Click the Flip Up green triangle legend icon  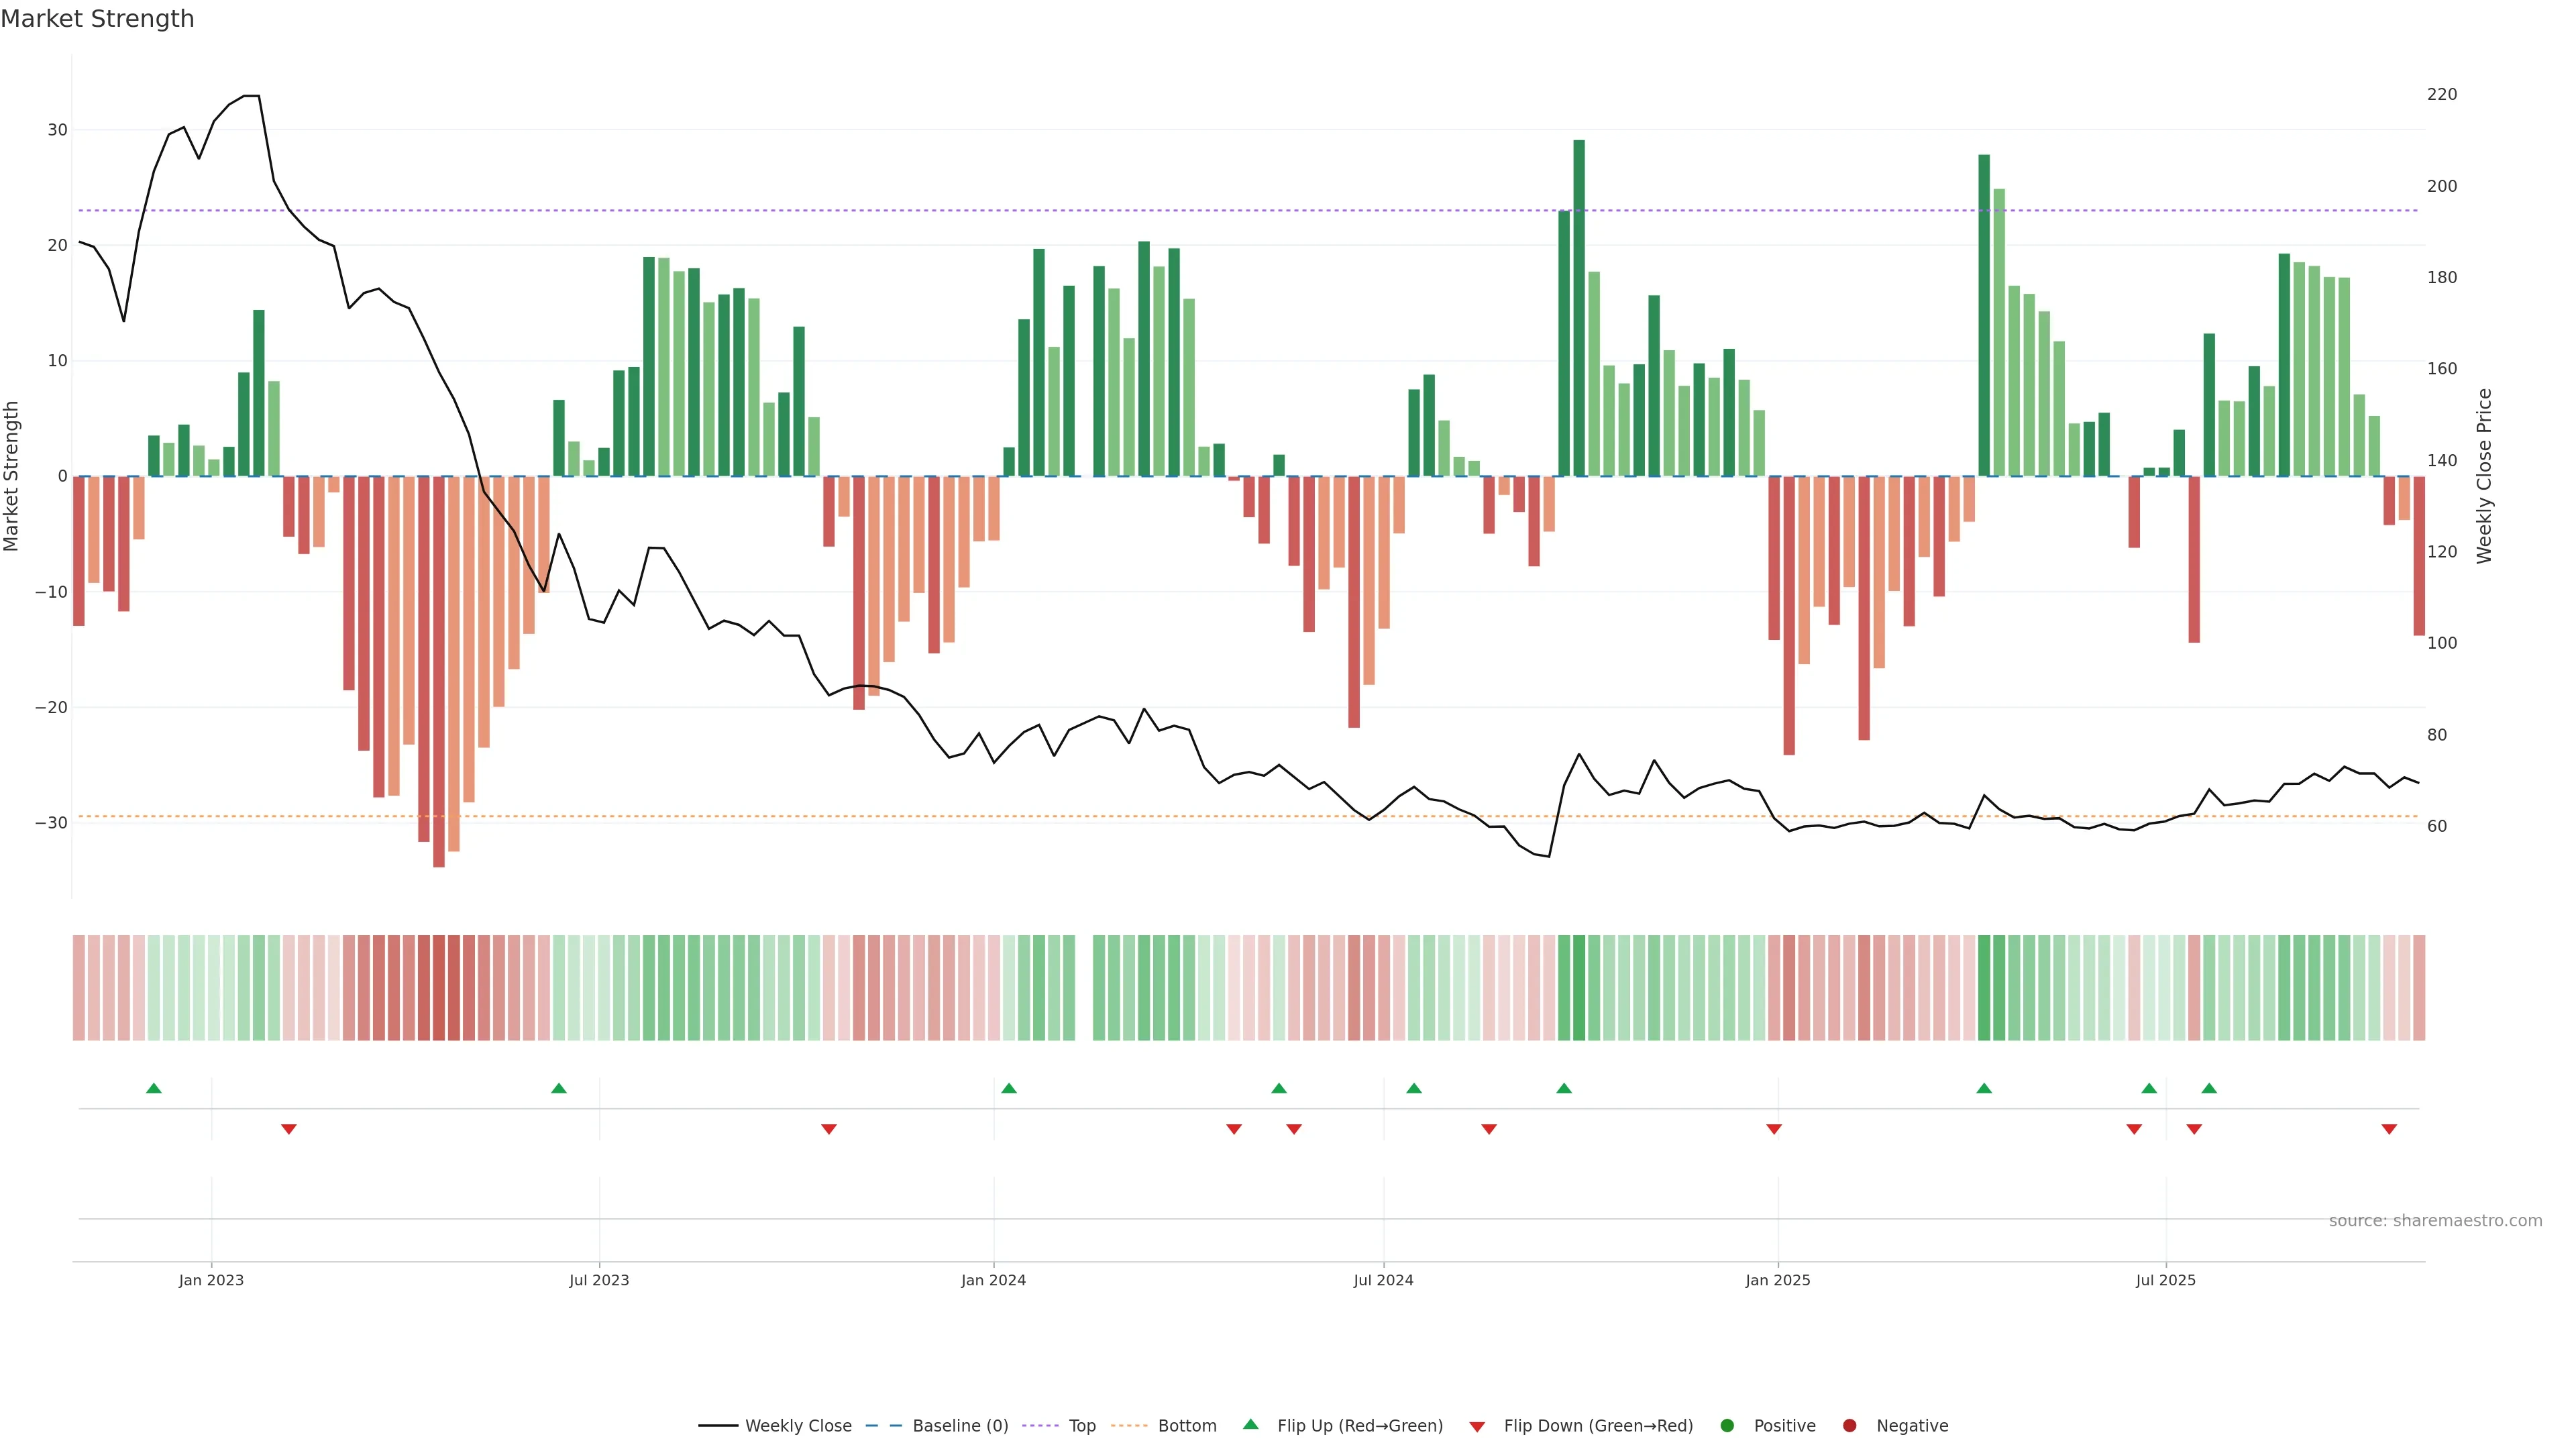pos(1250,1424)
